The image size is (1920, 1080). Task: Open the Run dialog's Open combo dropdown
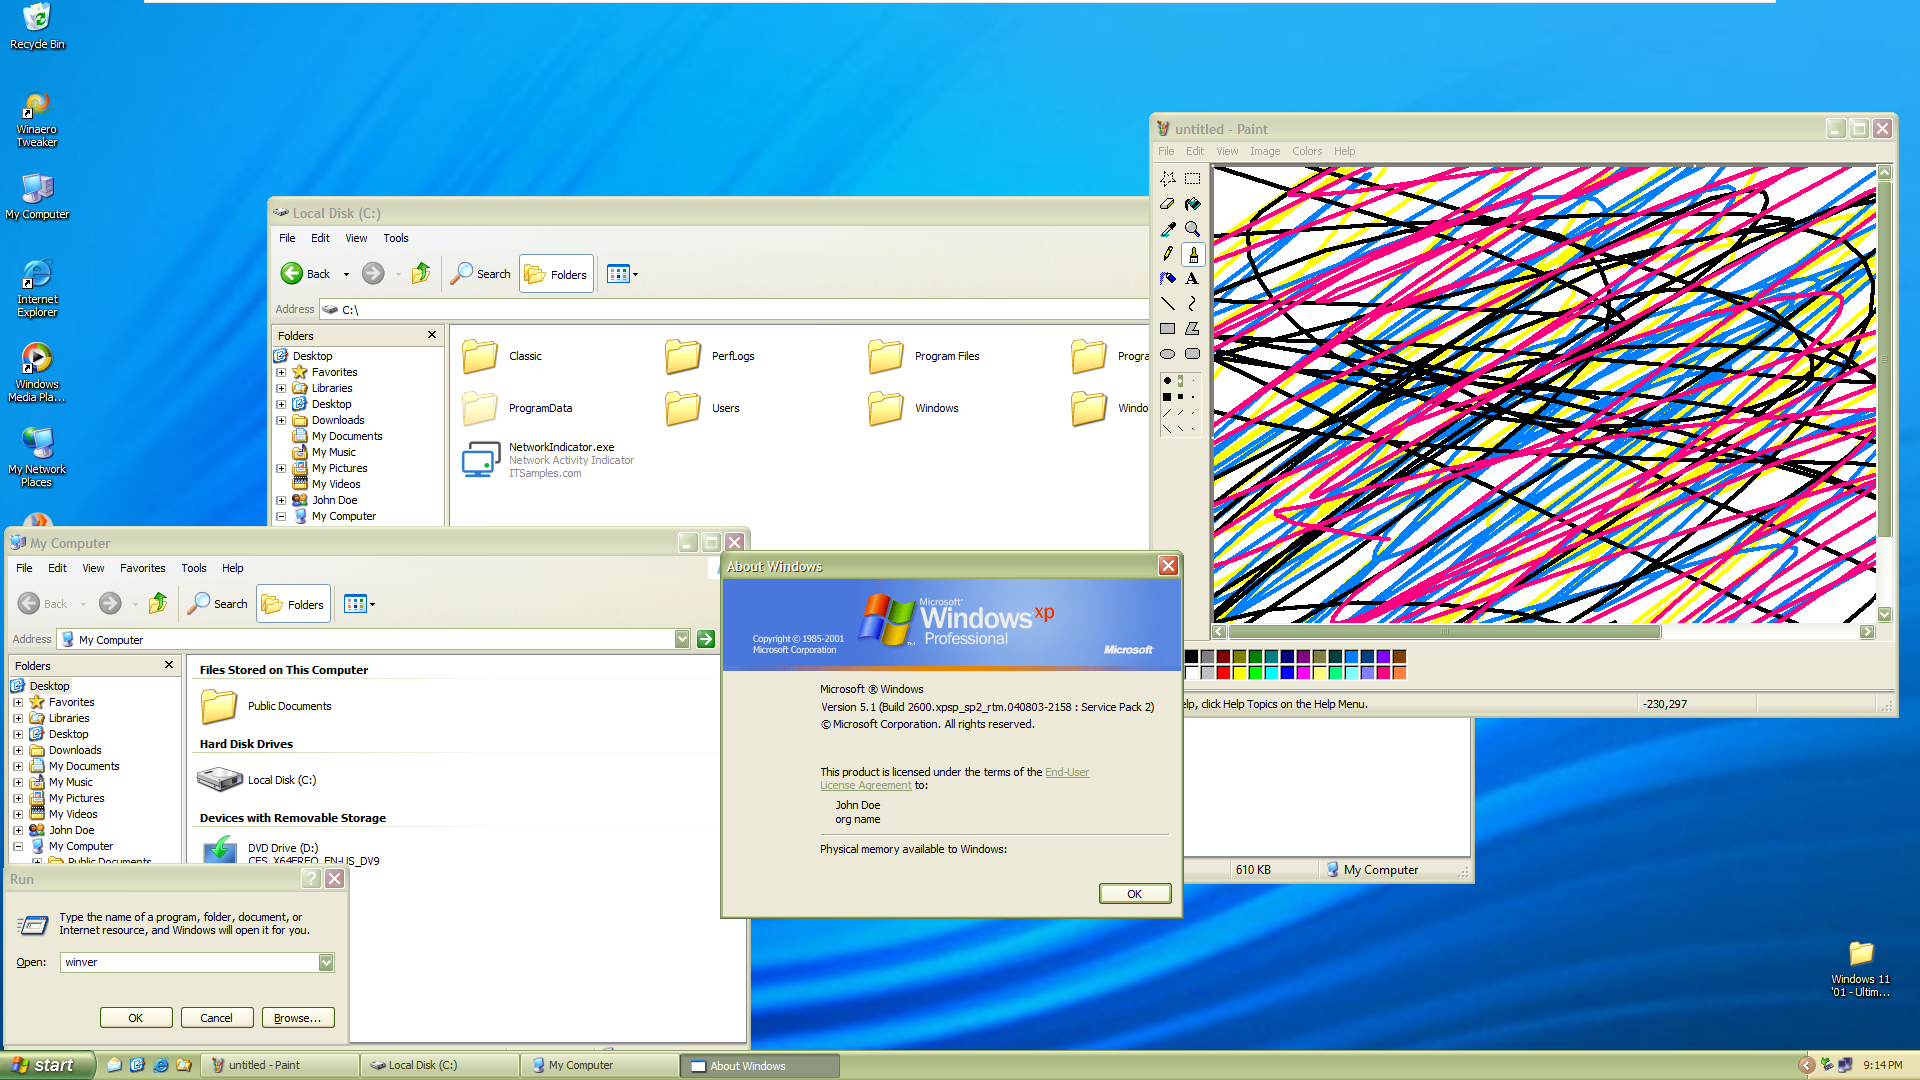tap(326, 962)
